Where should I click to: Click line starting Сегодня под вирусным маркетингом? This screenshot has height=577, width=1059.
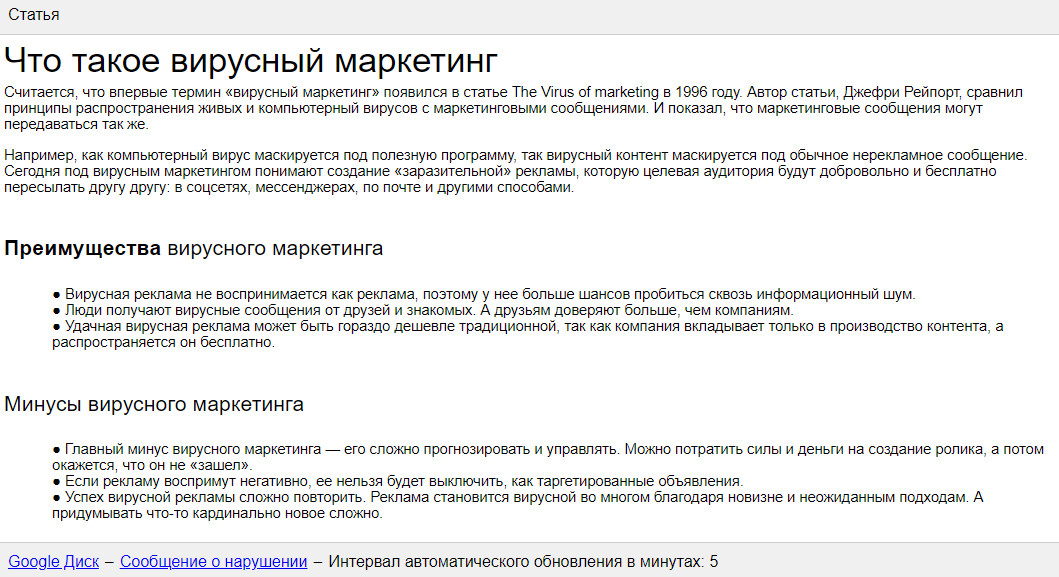coord(500,171)
